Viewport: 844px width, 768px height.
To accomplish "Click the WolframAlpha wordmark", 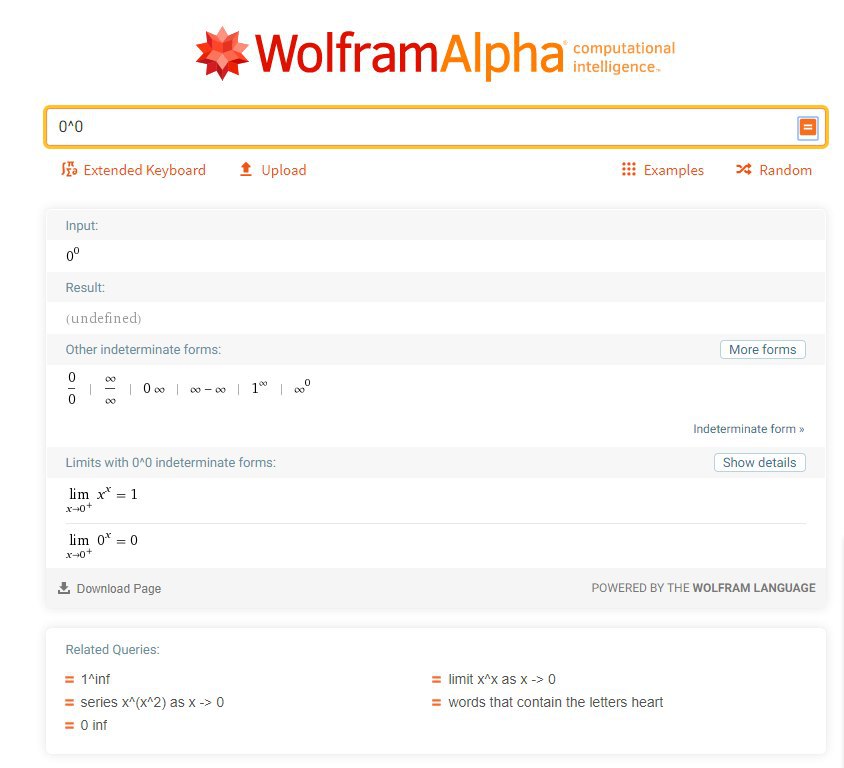I will point(410,54).
